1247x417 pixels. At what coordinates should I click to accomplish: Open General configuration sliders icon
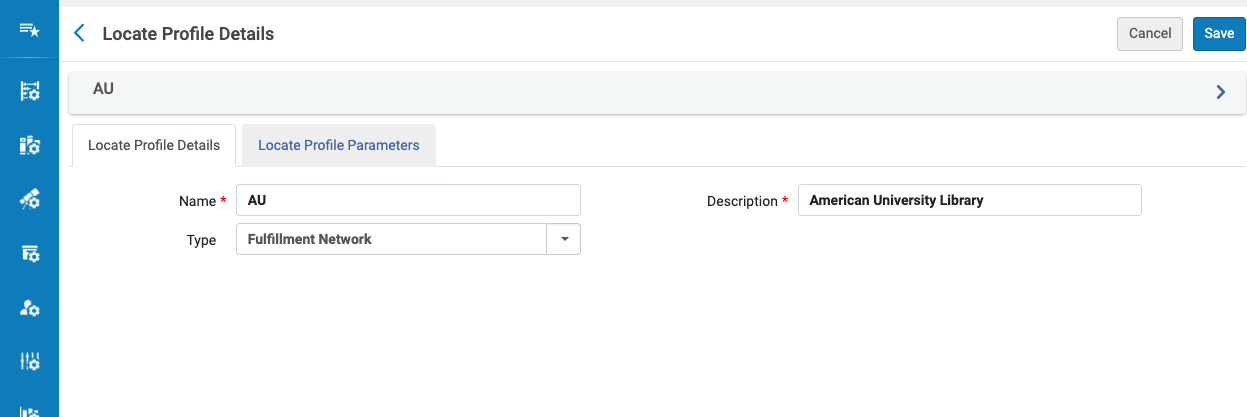[x=29, y=361]
